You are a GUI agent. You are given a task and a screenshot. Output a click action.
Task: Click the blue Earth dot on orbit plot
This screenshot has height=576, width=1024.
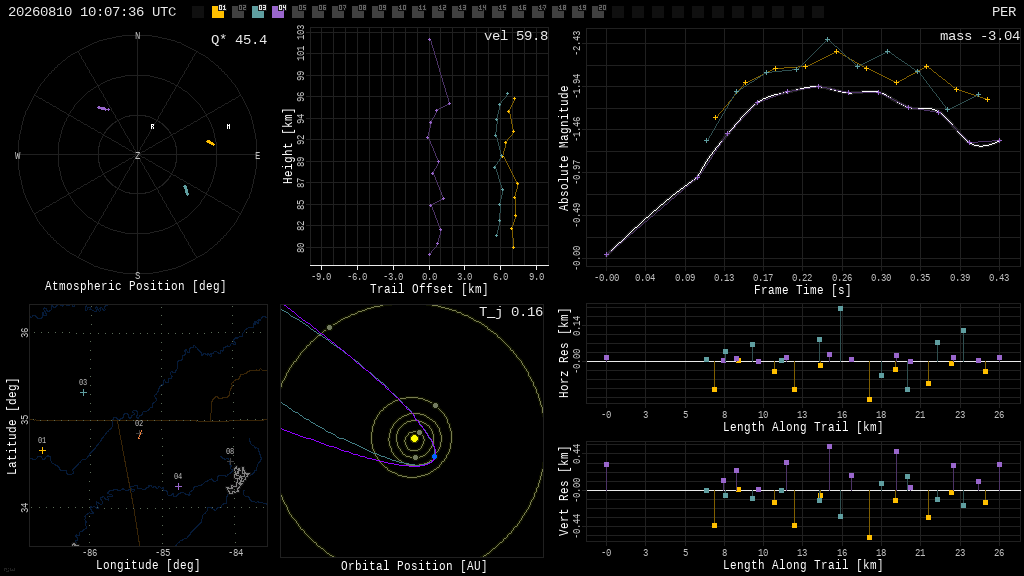[x=434, y=456]
